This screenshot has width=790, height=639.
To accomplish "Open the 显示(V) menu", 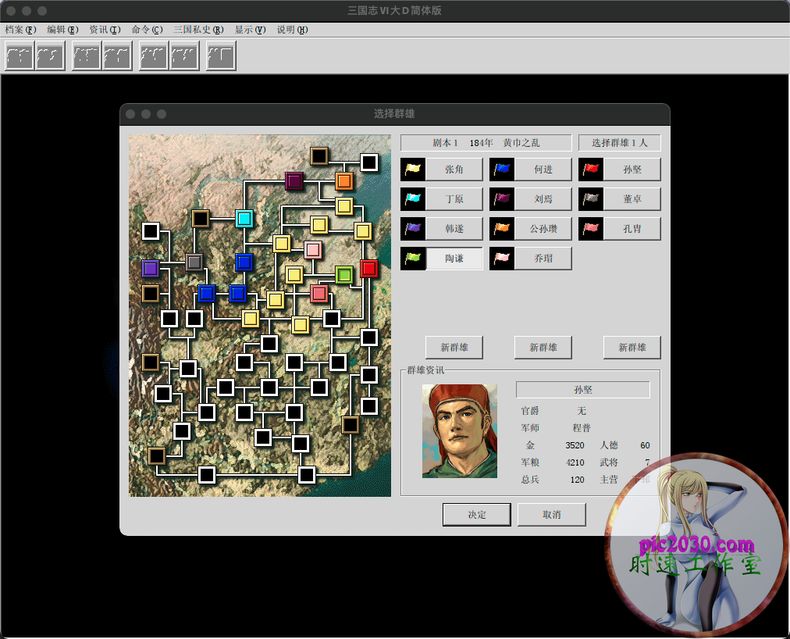I will click(x=250, y=30).
